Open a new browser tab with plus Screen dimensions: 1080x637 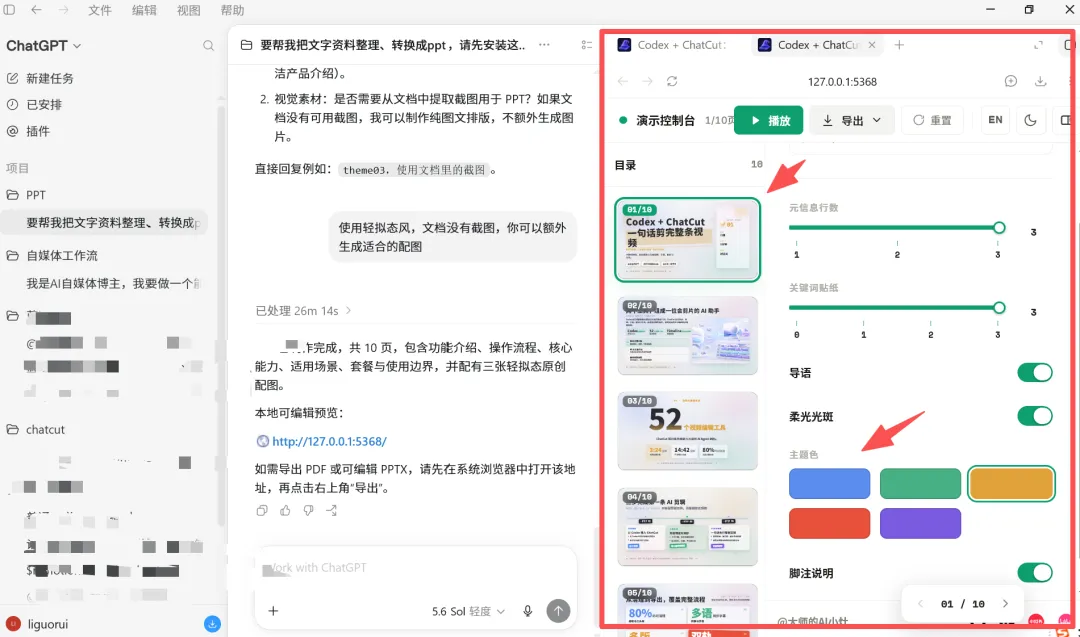pos(899,45)
